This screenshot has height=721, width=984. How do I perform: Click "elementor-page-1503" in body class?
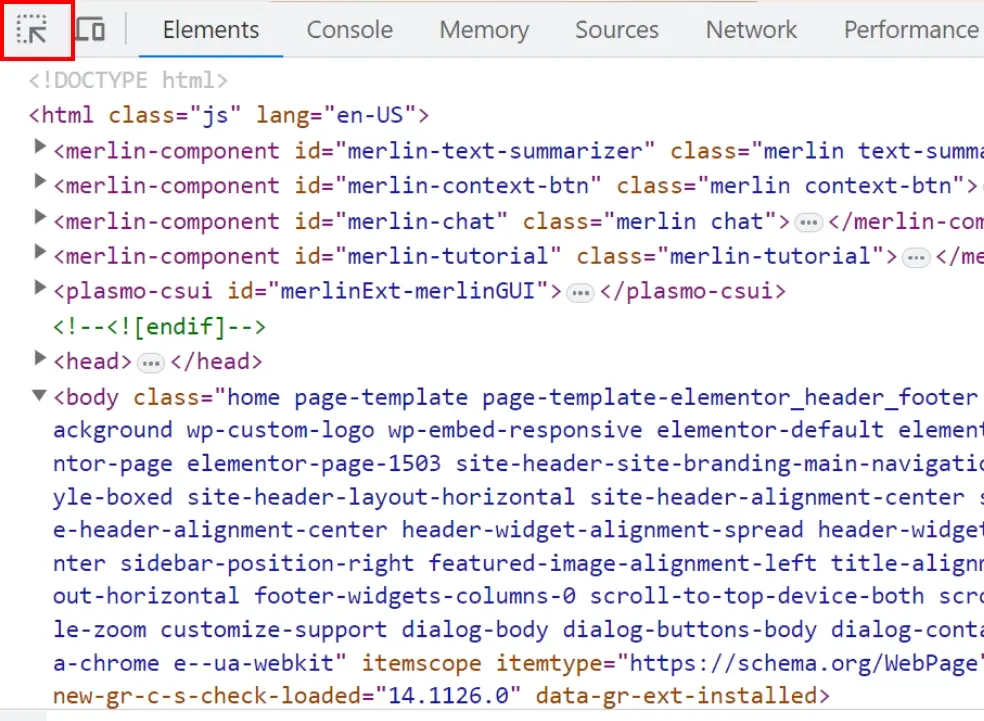314,464
